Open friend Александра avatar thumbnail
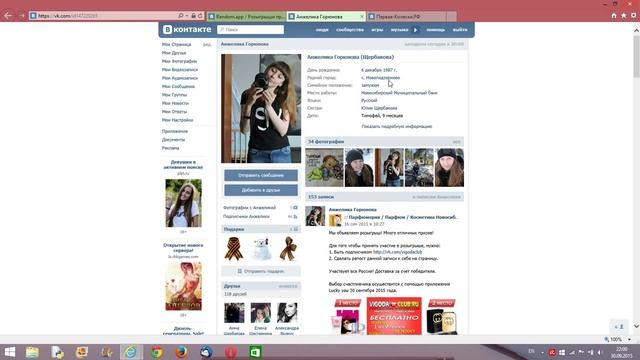The height and width of the screenshot is (360, 640). (x=287, y=313)
